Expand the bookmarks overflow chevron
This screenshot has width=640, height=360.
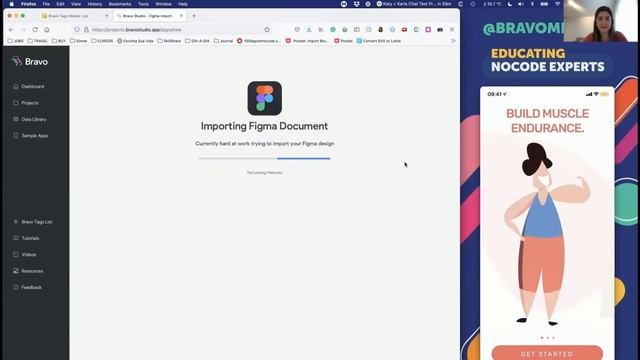pos(453,41)
